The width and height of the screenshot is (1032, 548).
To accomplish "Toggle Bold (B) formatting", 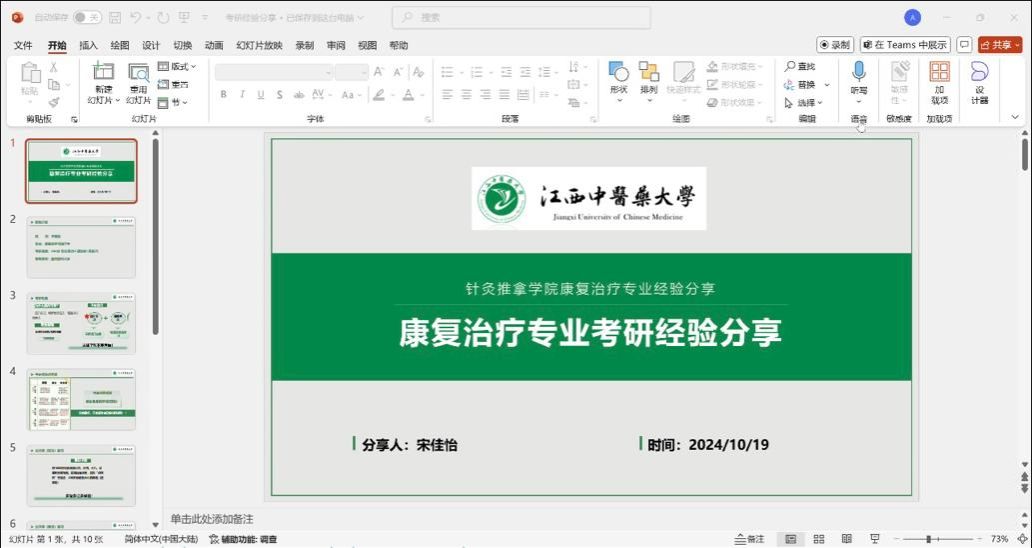I will point(224,95).
